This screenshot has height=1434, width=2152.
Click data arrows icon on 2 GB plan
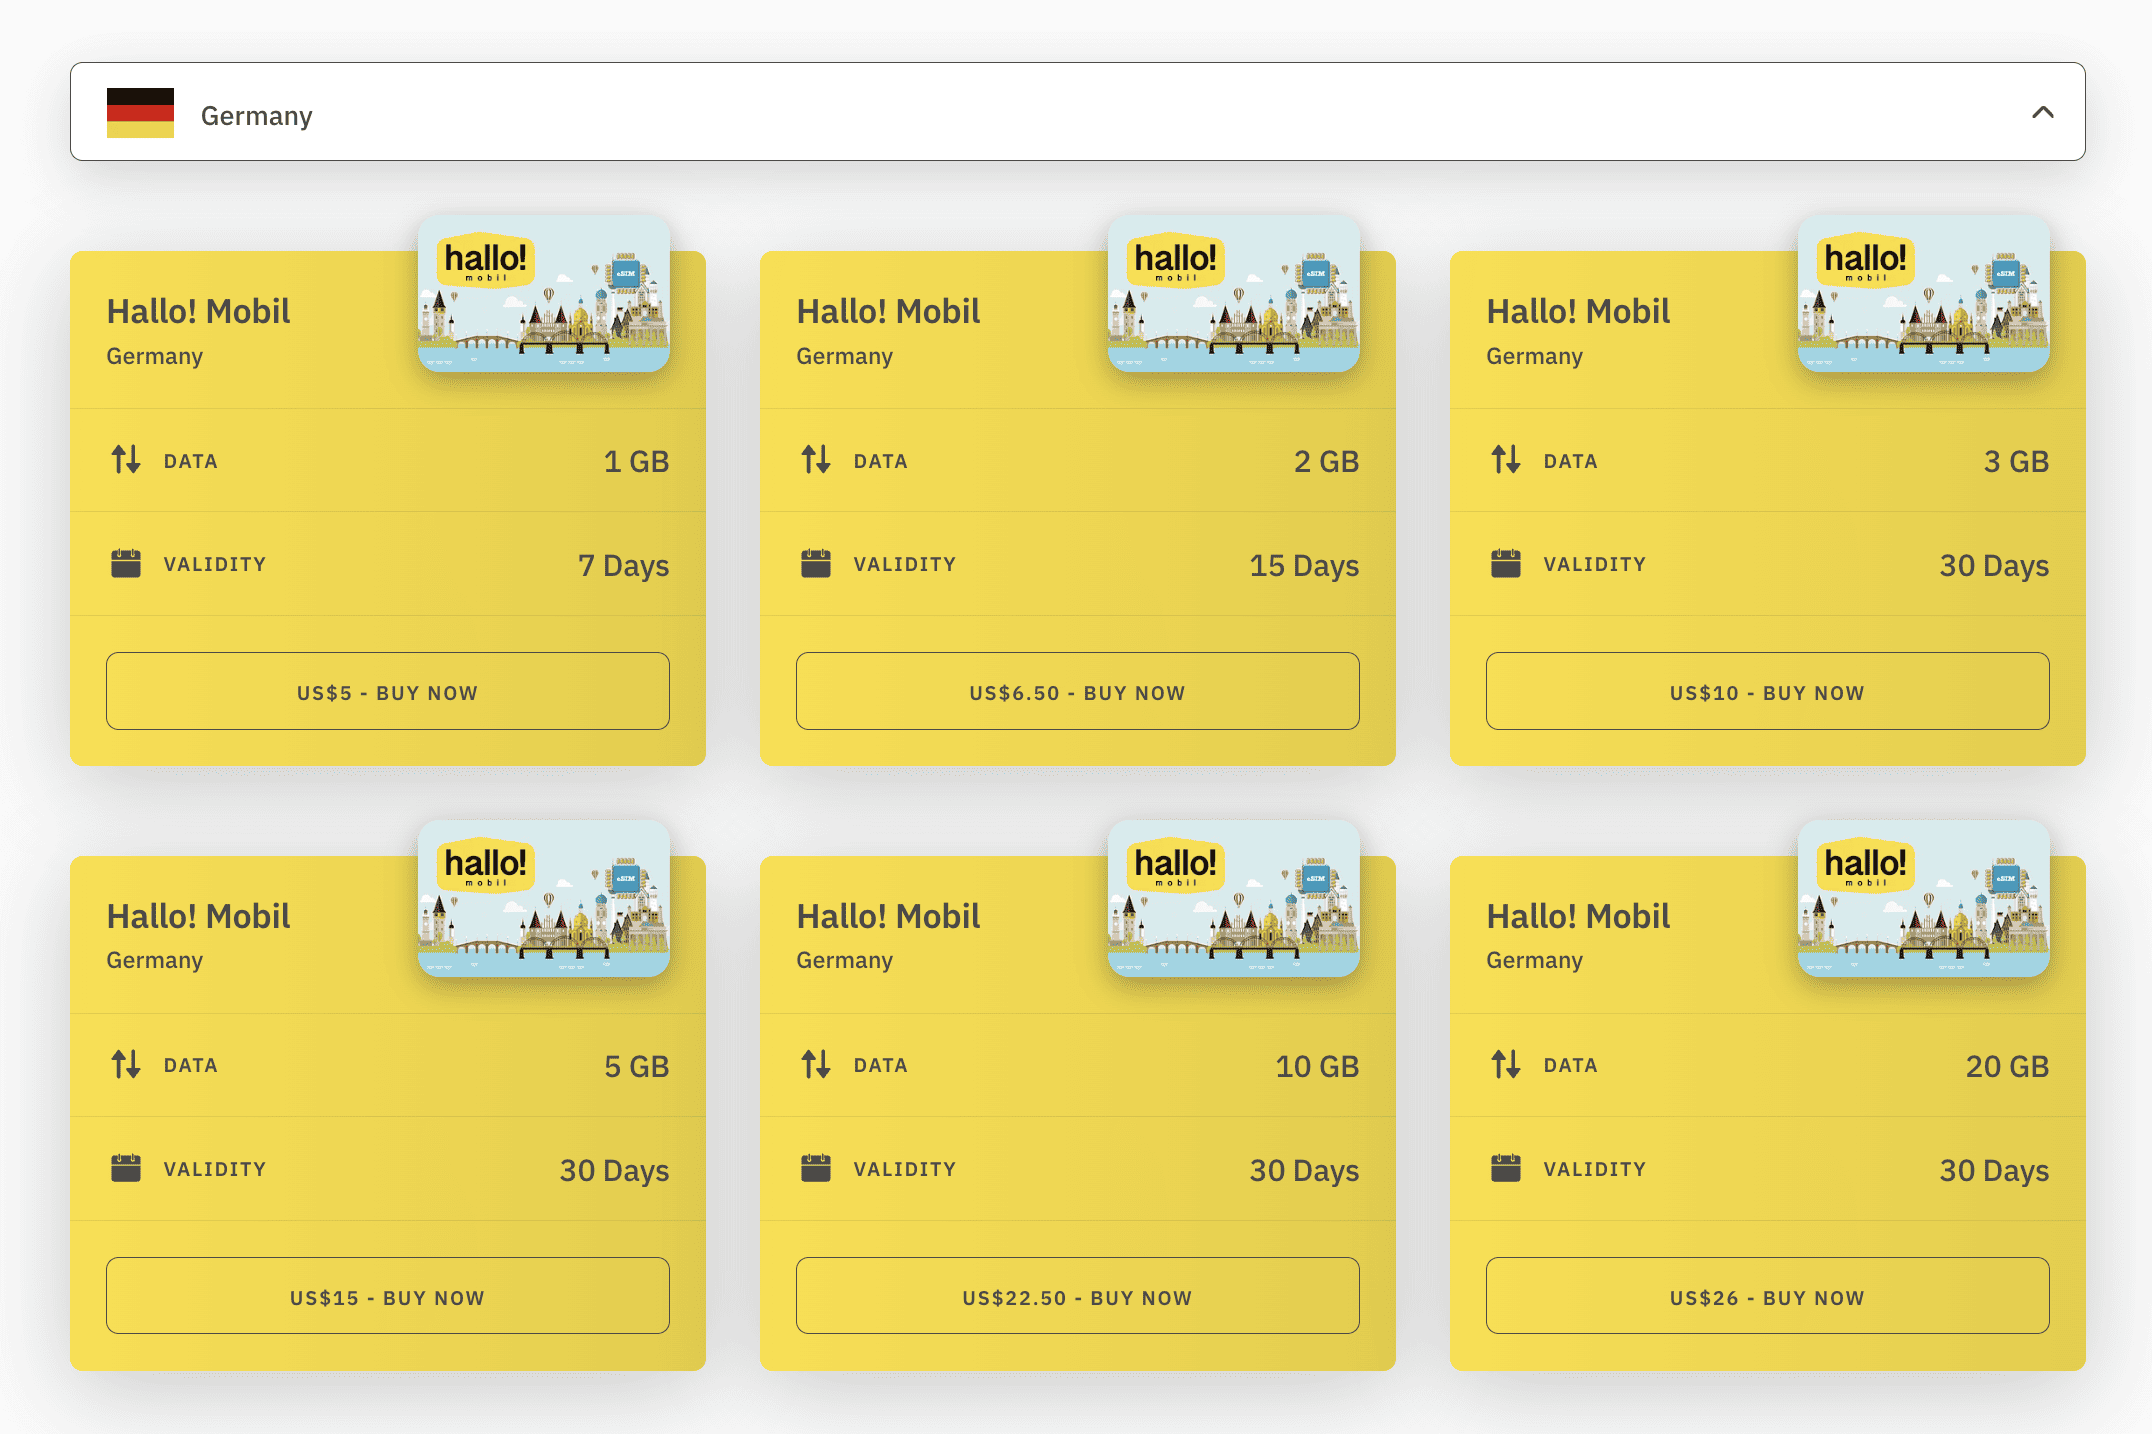click(816, 460)
